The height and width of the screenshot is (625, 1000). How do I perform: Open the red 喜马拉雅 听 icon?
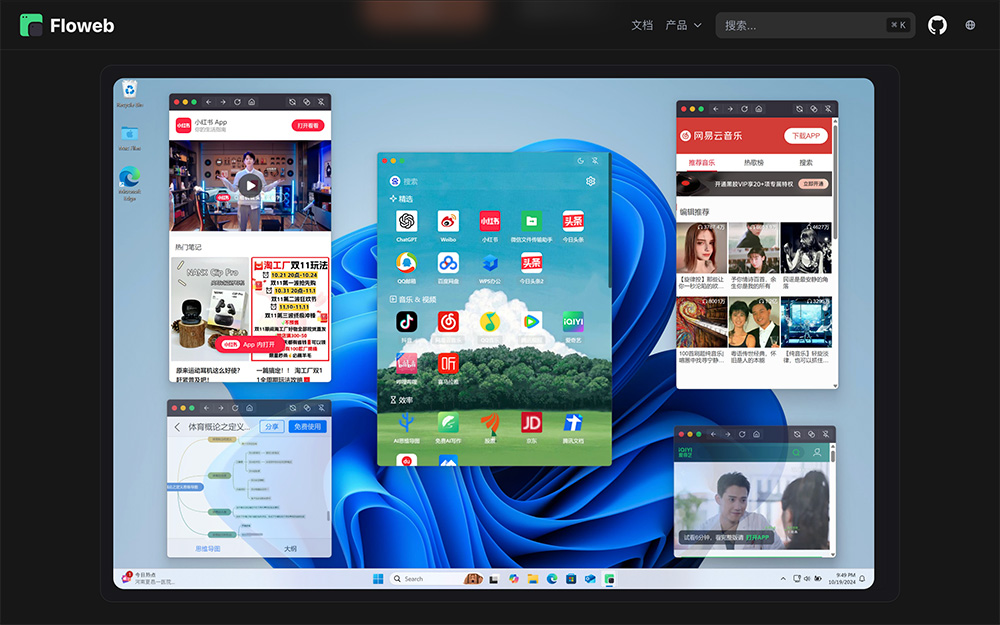tap(448, 364)
